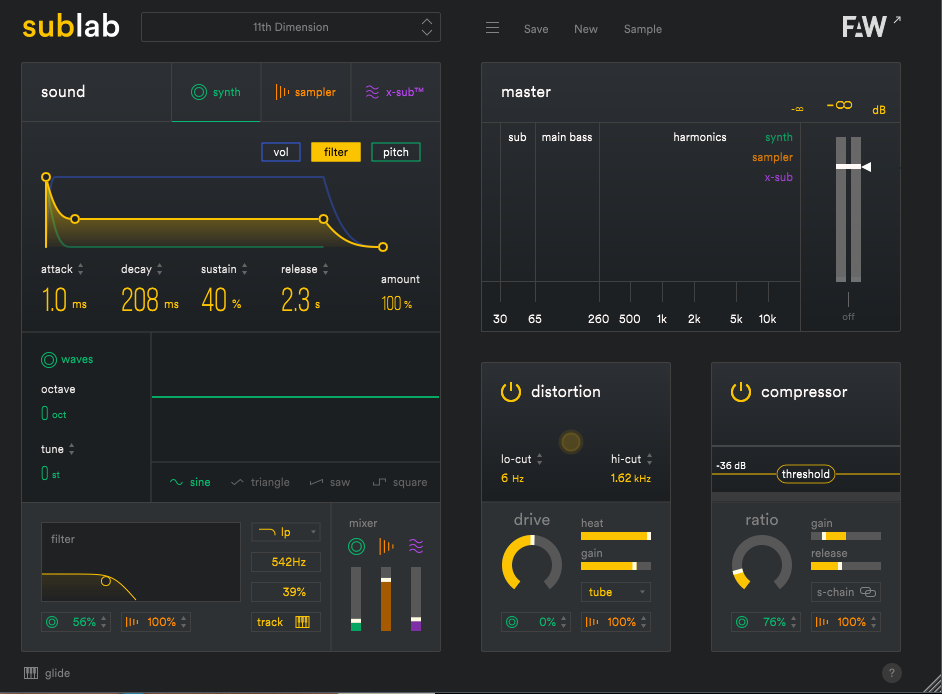This screenshot has width=942, height=694.
Task: Click the mixer x-sub waves icon
Action: tap(416, 546)
